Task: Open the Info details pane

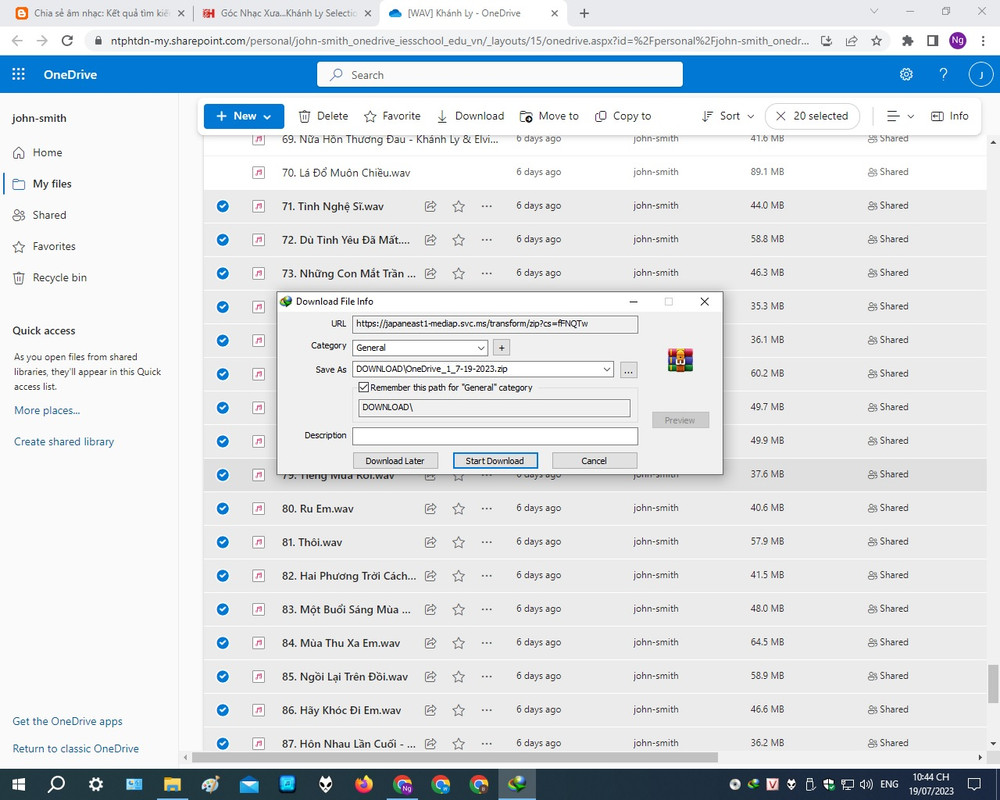Action: pos(950,116)
